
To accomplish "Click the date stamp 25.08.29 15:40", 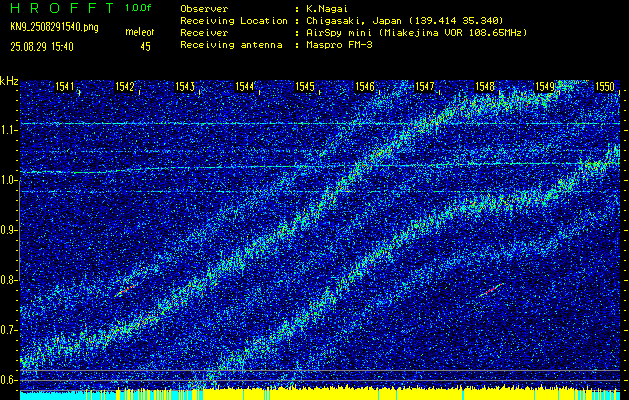I will 42,47.
